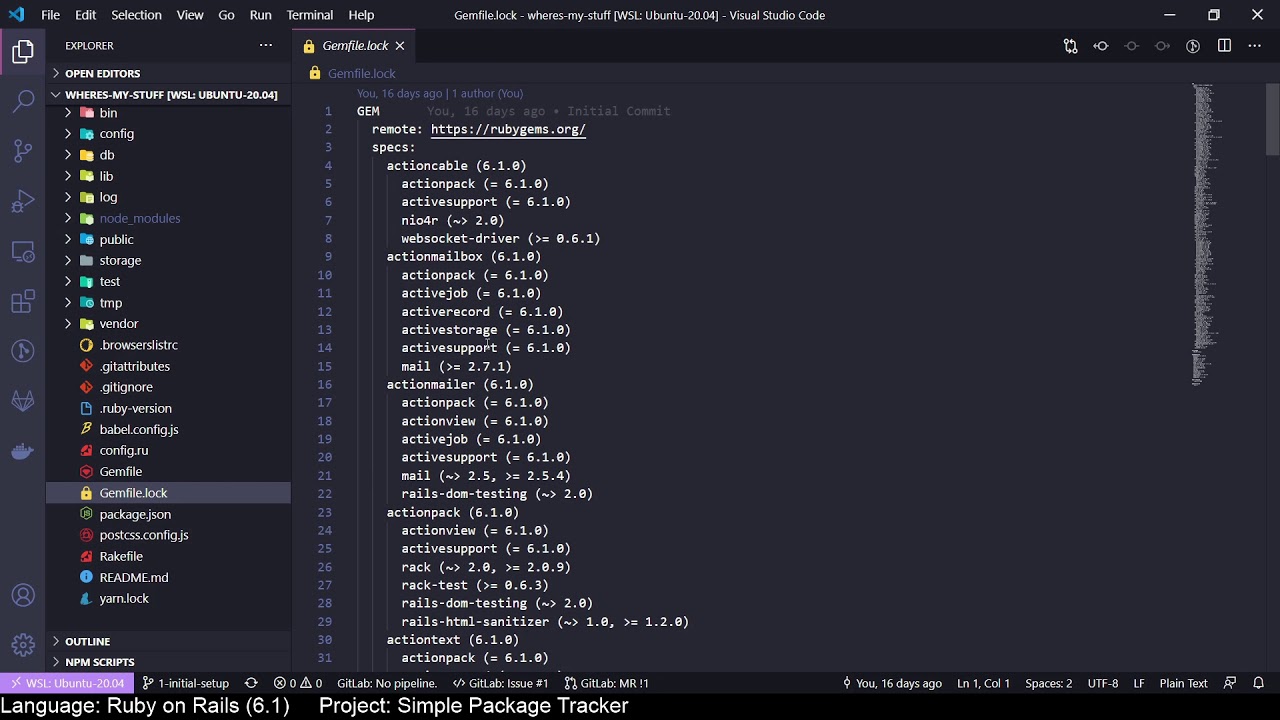1280x720 pixels.
Task: Open the Accounts menu
Action: coord(23,596)
